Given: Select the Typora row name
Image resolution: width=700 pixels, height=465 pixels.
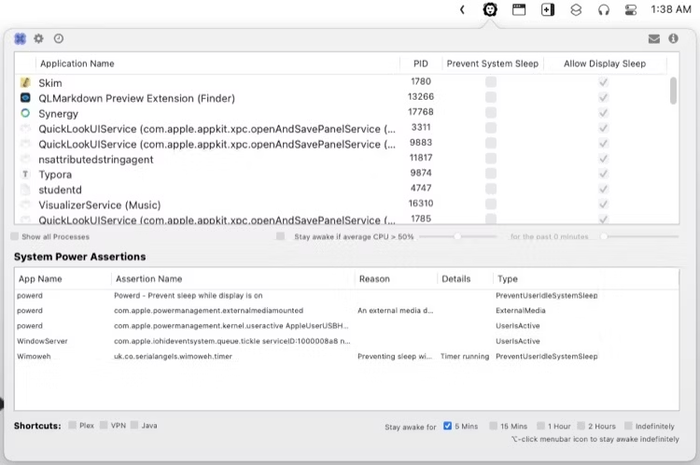Looking at the screenshot, I should point(55,174).
